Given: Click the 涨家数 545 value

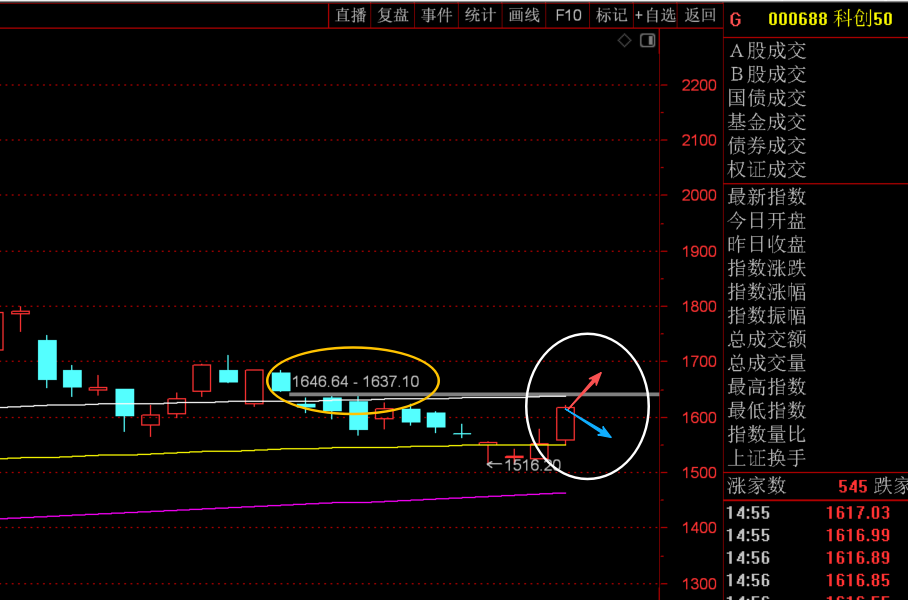Looking at the screenshot, I should pos(853,486).
